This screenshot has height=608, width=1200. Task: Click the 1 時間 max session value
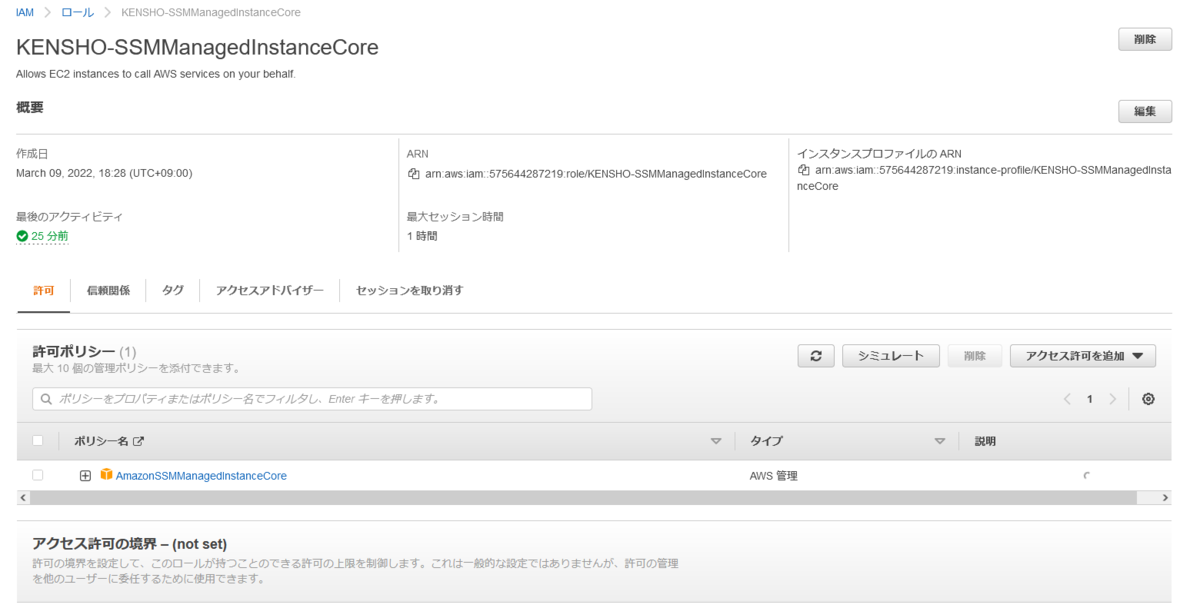click(422, 236)
